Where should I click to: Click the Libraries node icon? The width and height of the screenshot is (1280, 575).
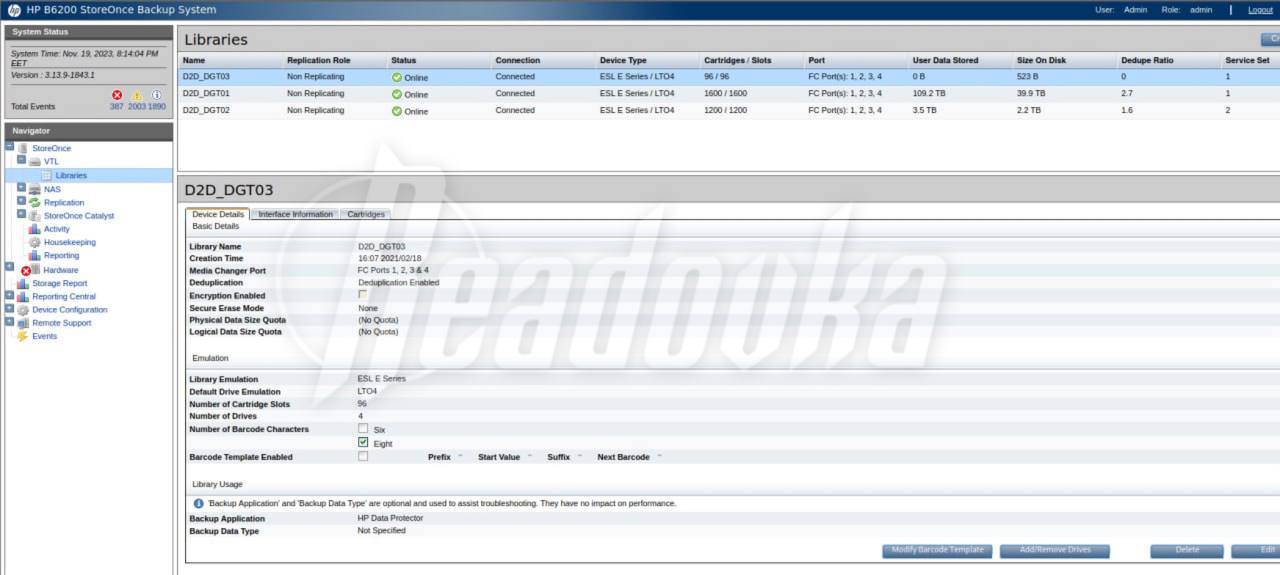[46, 175]
